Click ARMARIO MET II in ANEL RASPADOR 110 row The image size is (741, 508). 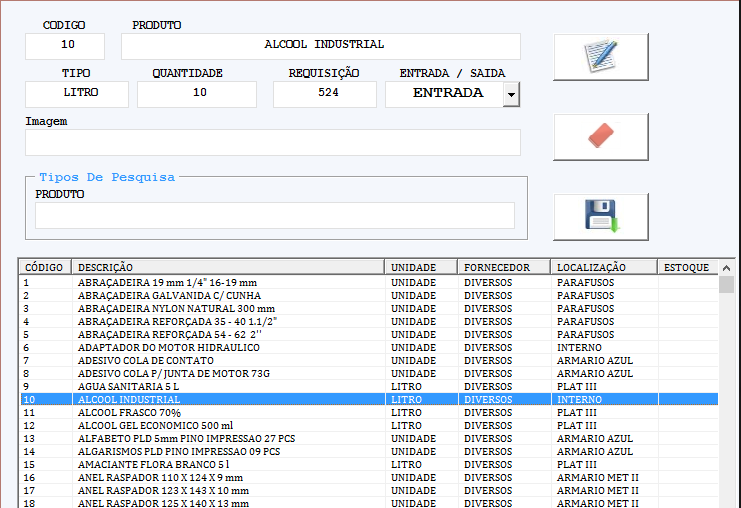597,478
